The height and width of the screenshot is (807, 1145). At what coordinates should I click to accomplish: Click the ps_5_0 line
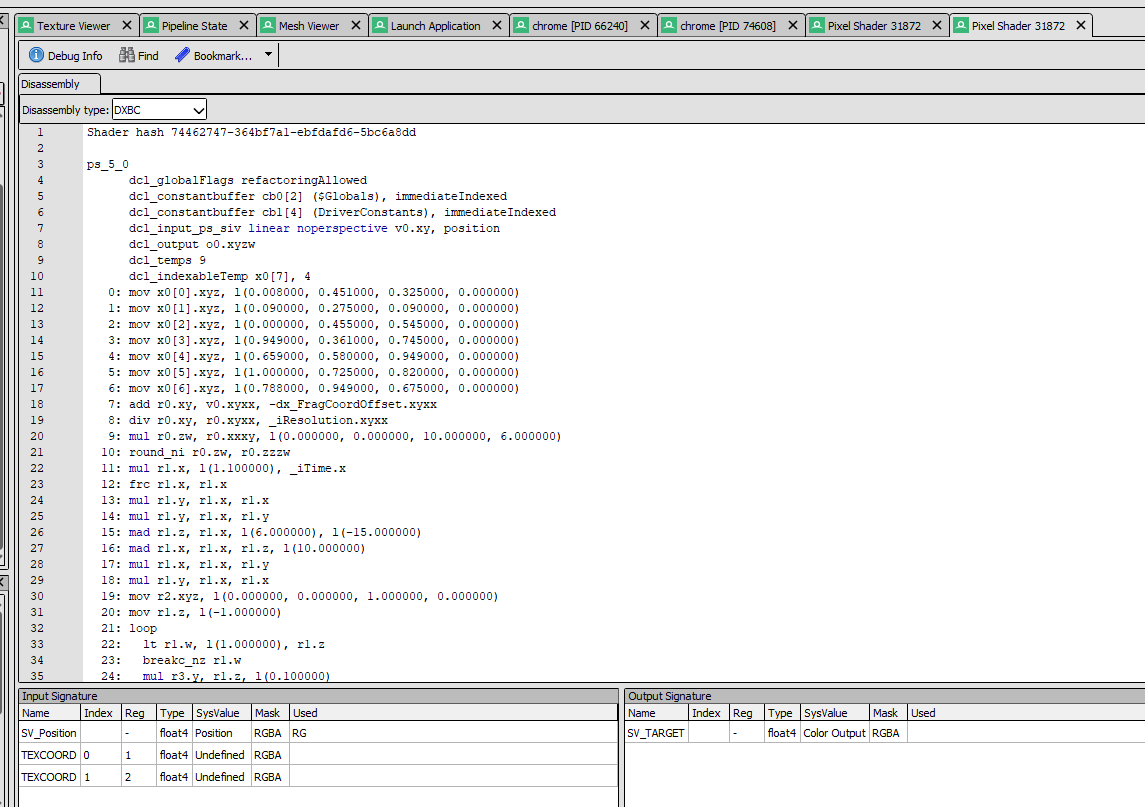pos(107,164)
